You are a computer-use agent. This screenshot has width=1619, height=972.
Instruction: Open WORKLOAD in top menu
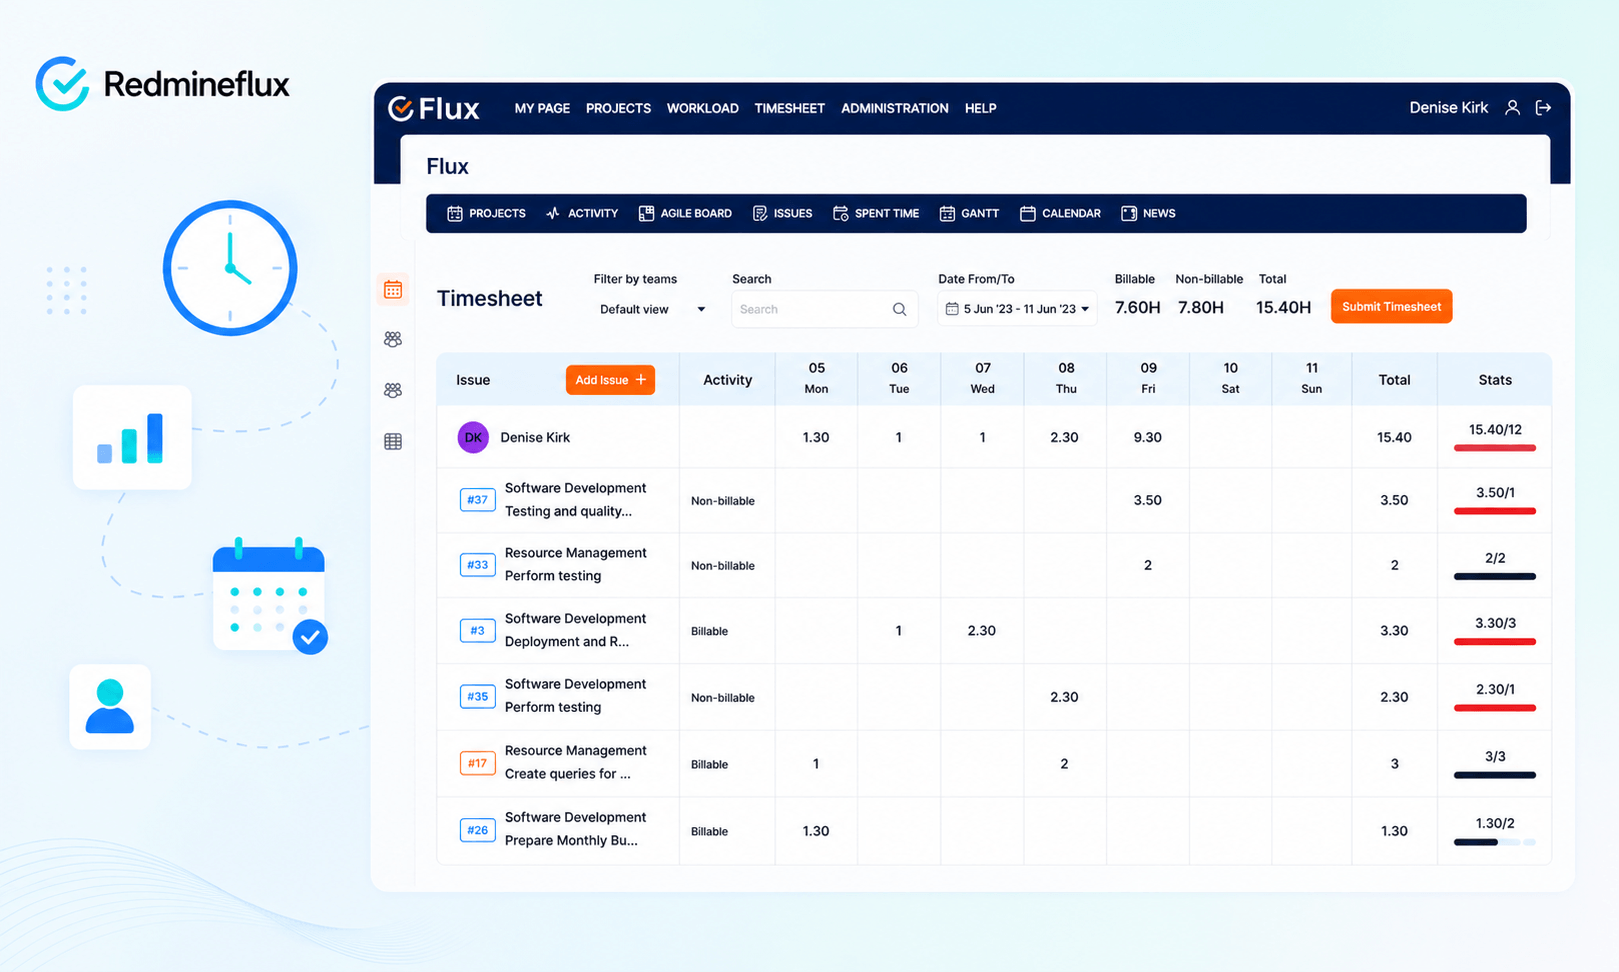click(x=702, y=108)
